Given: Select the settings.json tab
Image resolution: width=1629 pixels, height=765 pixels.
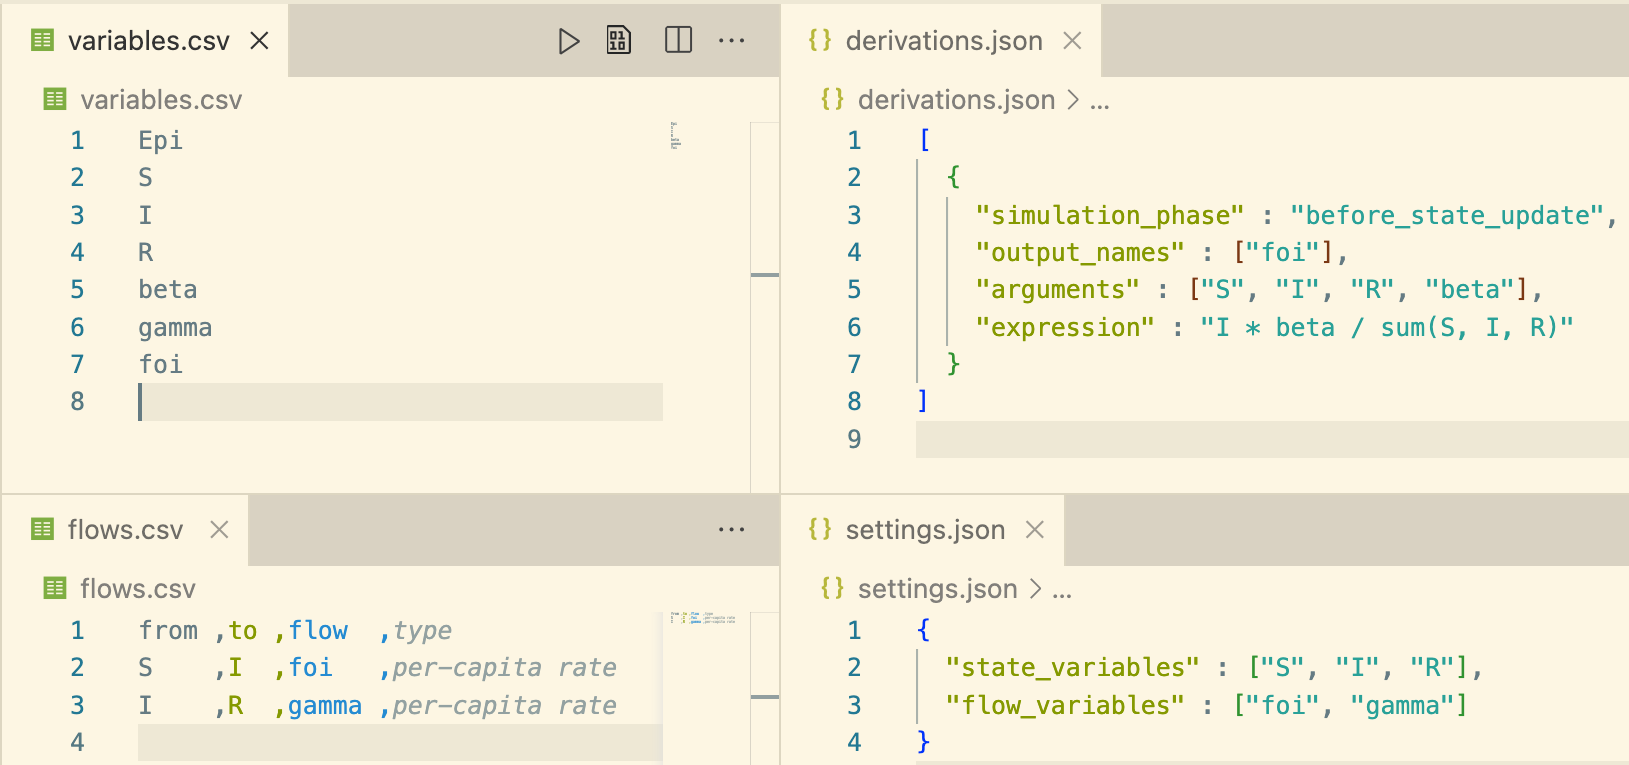Looking at the screenshot, I should [x=924, y=530].
